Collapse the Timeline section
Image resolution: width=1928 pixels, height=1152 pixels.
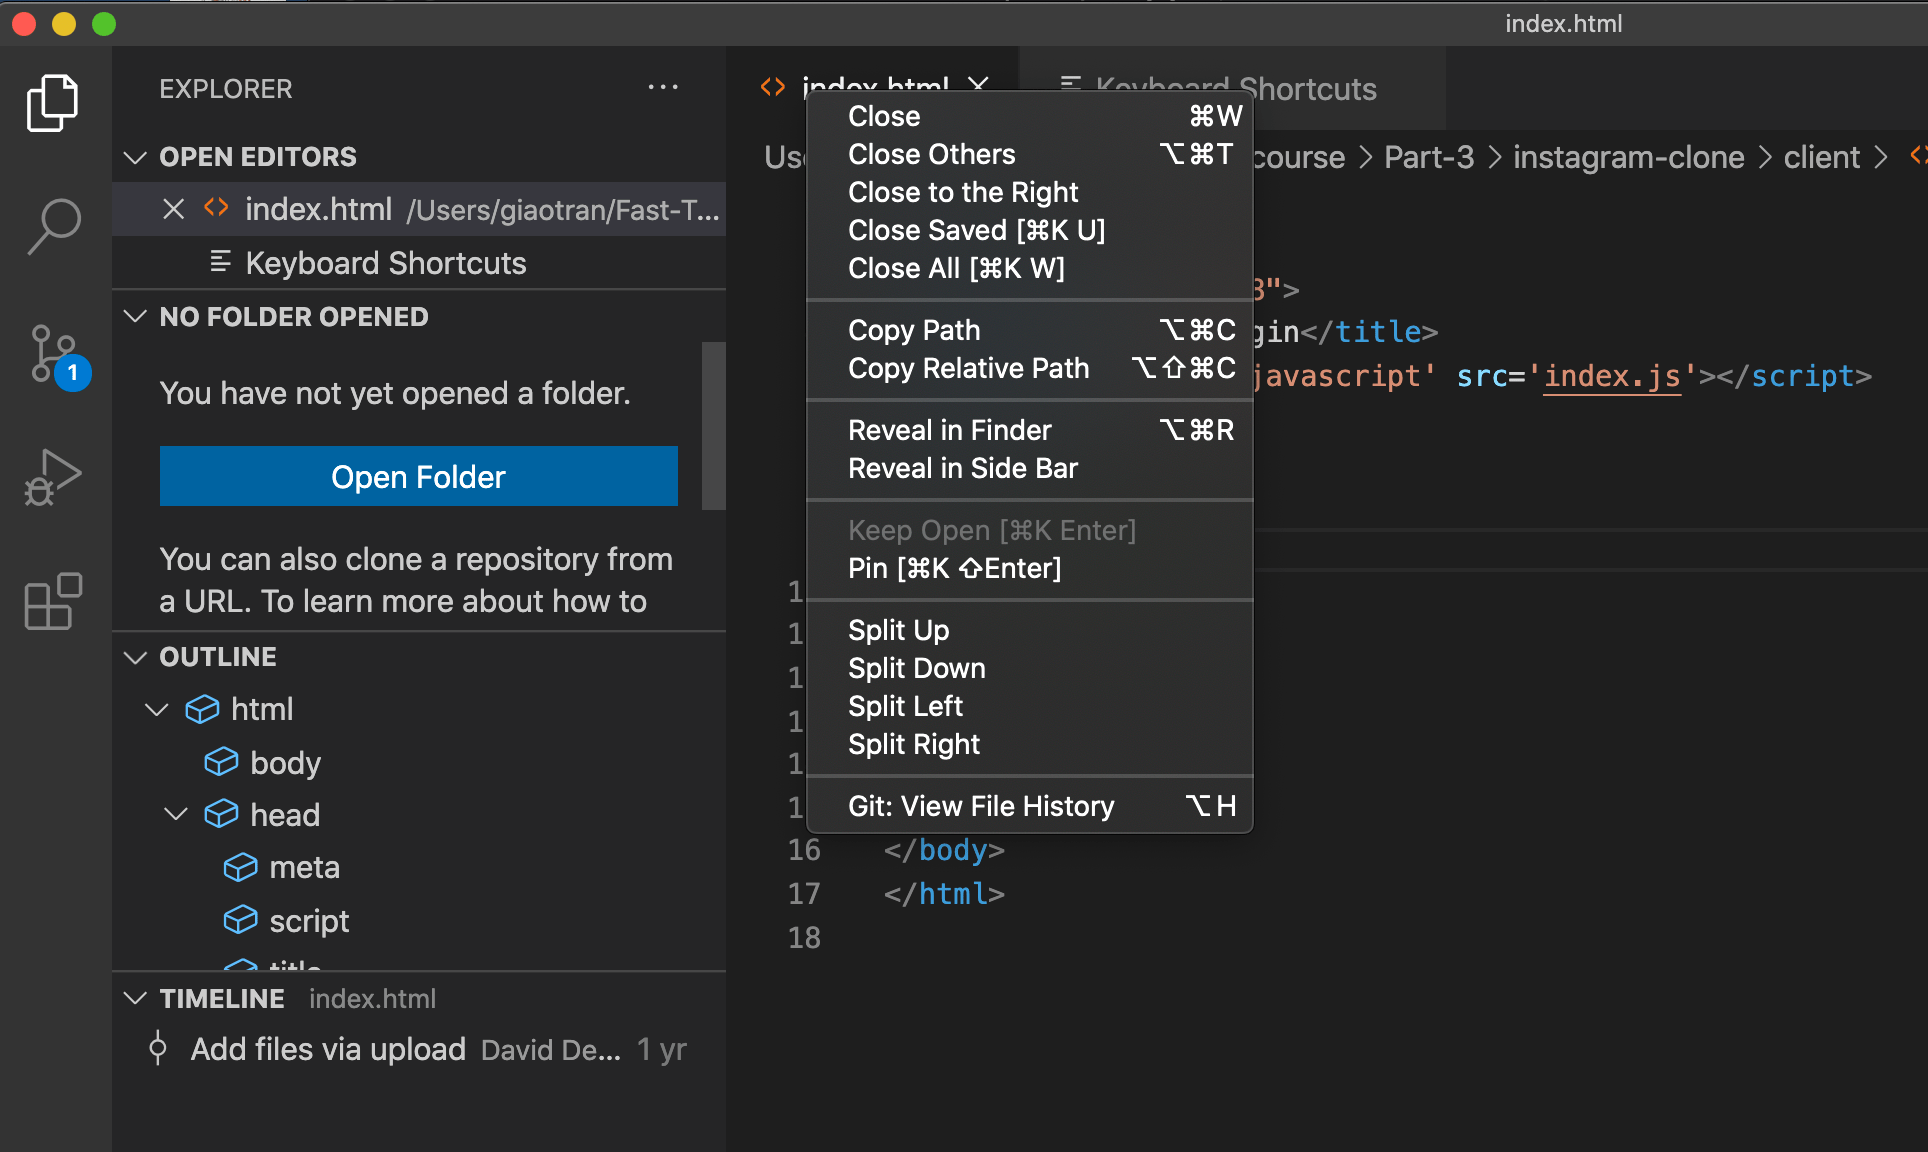[135, 998]
